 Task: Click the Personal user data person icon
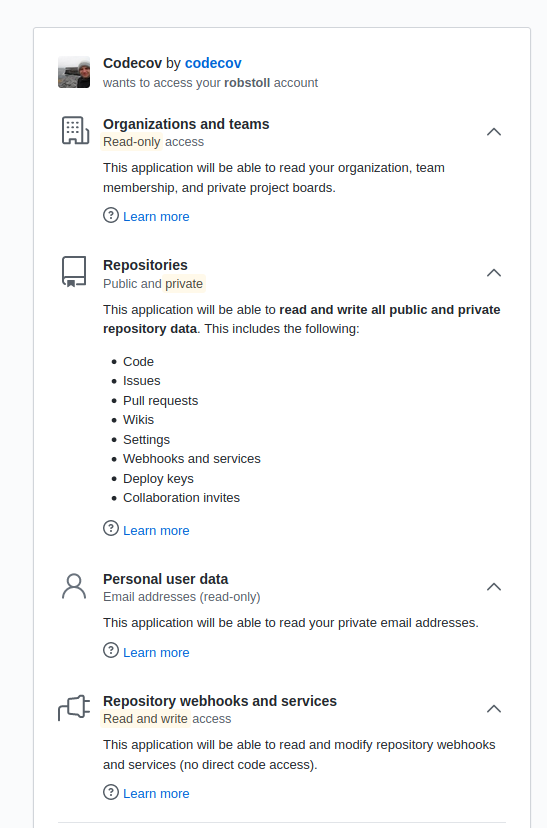(74, 587)
